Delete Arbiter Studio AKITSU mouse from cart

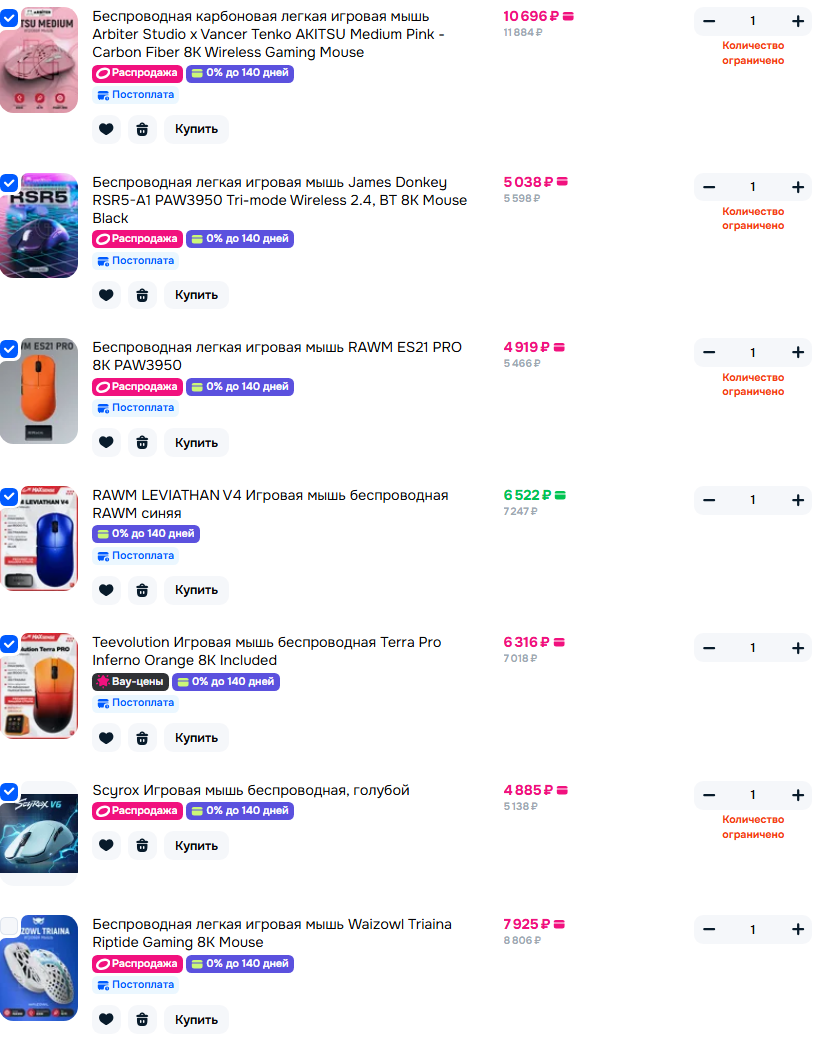[x=142, y=129]
